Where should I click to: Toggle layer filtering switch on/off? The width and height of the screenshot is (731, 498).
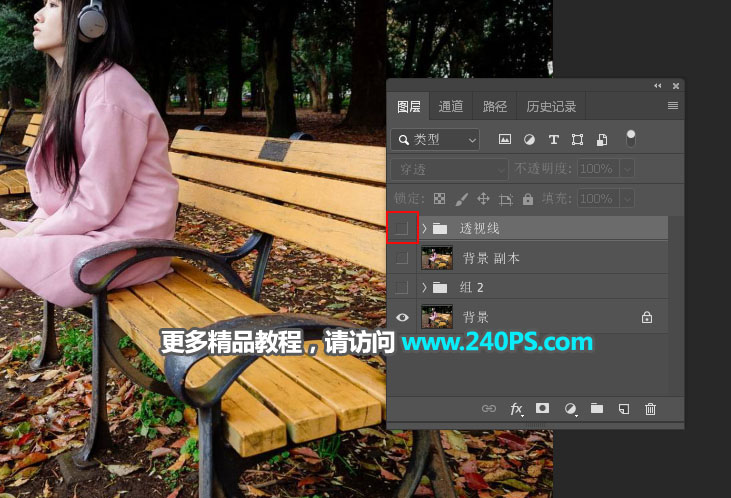[630, 138]
